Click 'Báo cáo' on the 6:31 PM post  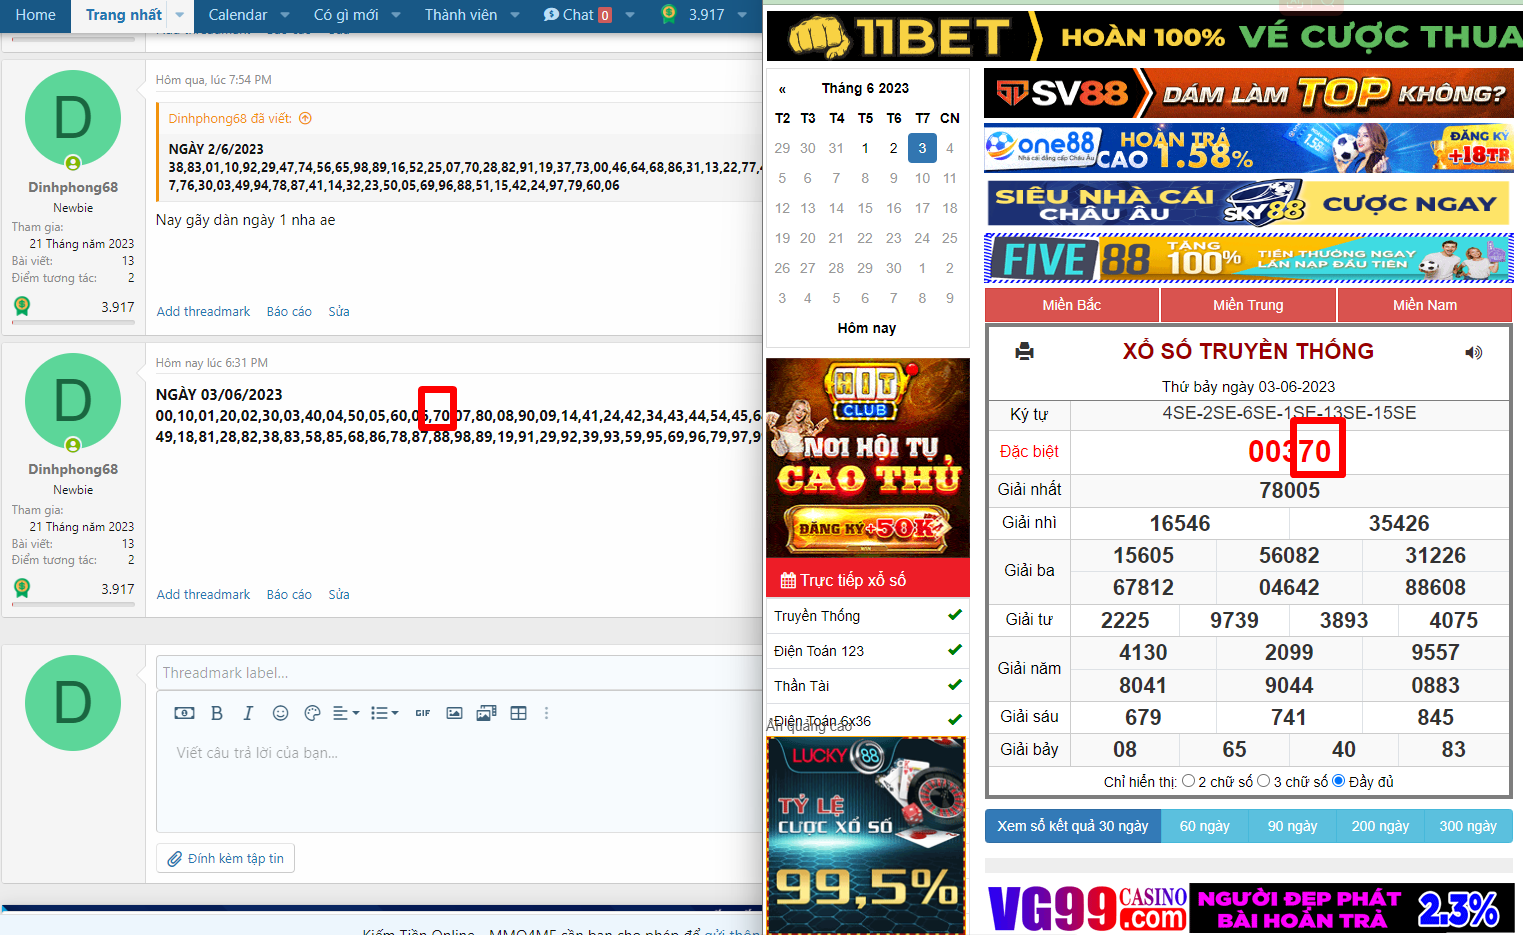point(289,594)
